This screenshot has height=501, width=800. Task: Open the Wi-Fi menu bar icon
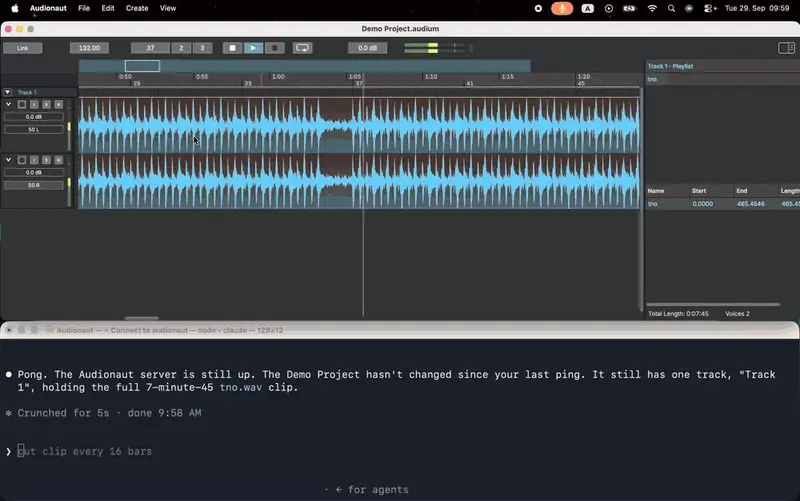[652, 8]
